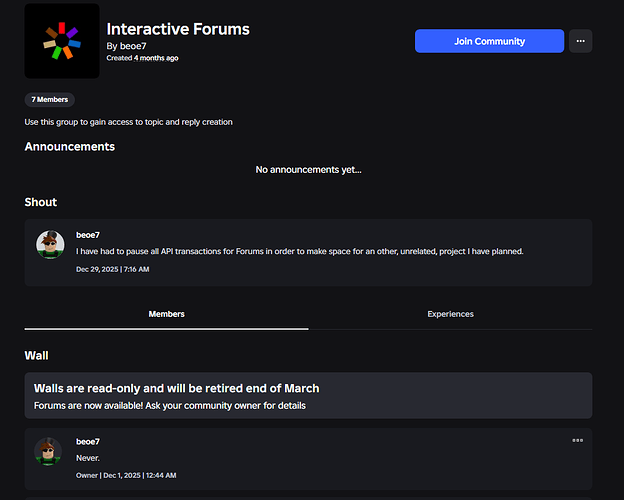Switch to the Members tab
The width and height of the screenshot is (624, 500).
click(166, 314)
